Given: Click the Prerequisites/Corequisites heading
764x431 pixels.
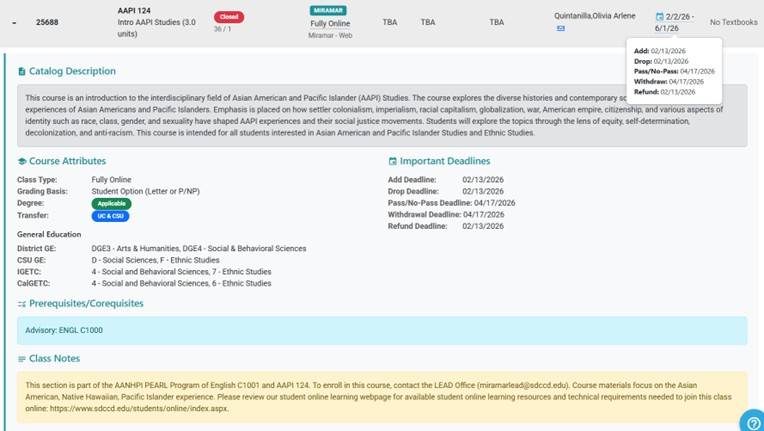Looking at the screenshot, I should coord(86,303).
